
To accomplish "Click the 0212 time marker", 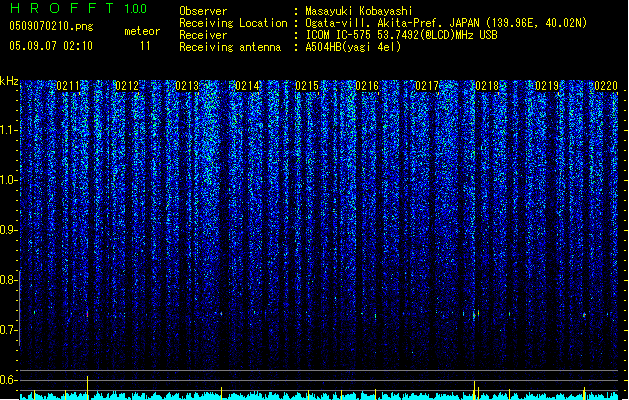I will click(127, 86).
